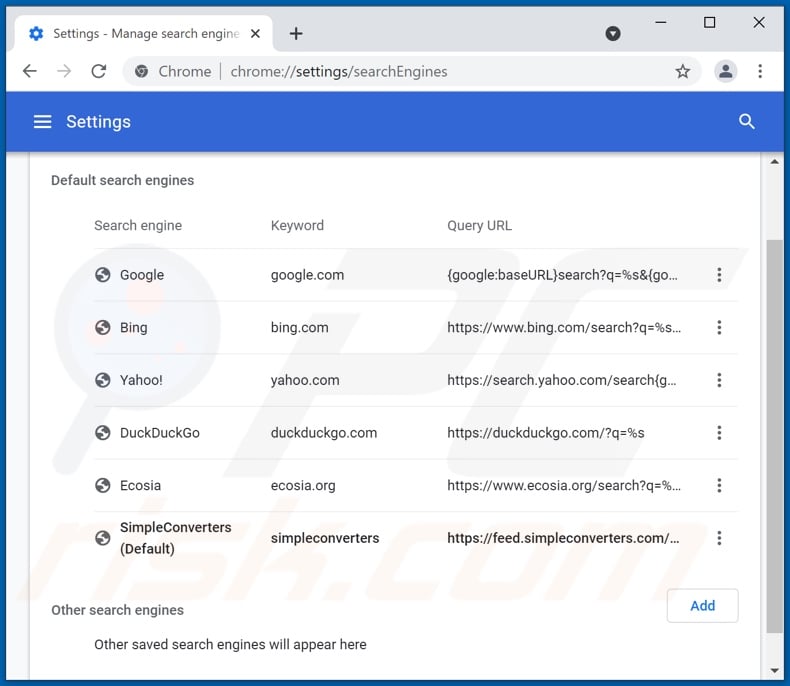This screenshot has height=686, width=790.
Task: Maximize the Chrome window
Action: 709,22
